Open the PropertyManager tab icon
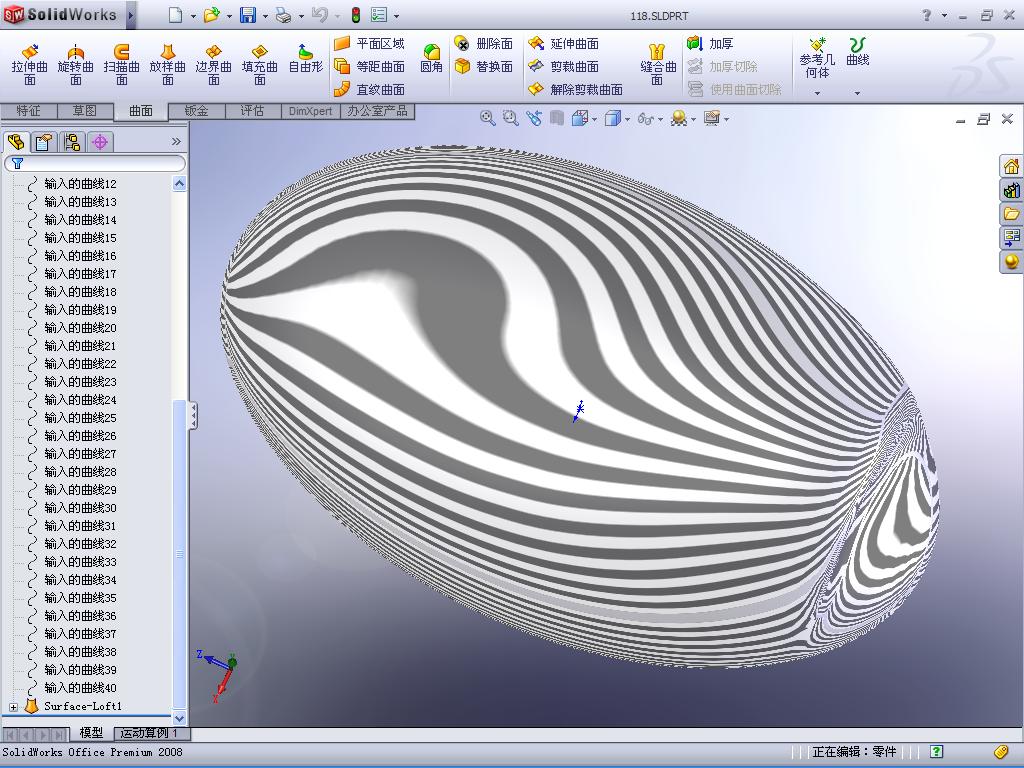 point(44,142)
